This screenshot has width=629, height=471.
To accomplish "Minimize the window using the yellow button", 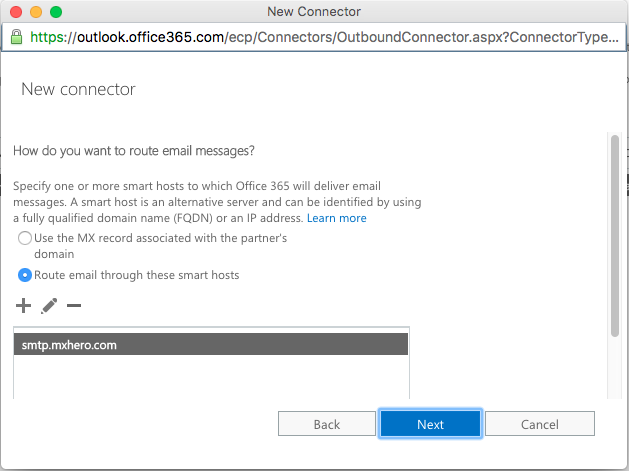I will pos(36,12).
